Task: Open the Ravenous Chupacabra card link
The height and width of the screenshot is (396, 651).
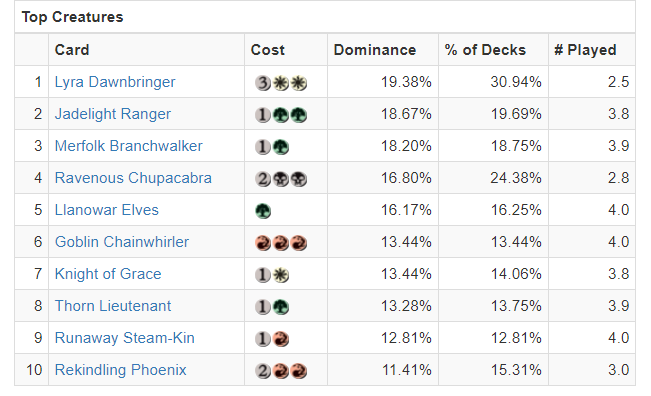Action: [x=133, y=178]
